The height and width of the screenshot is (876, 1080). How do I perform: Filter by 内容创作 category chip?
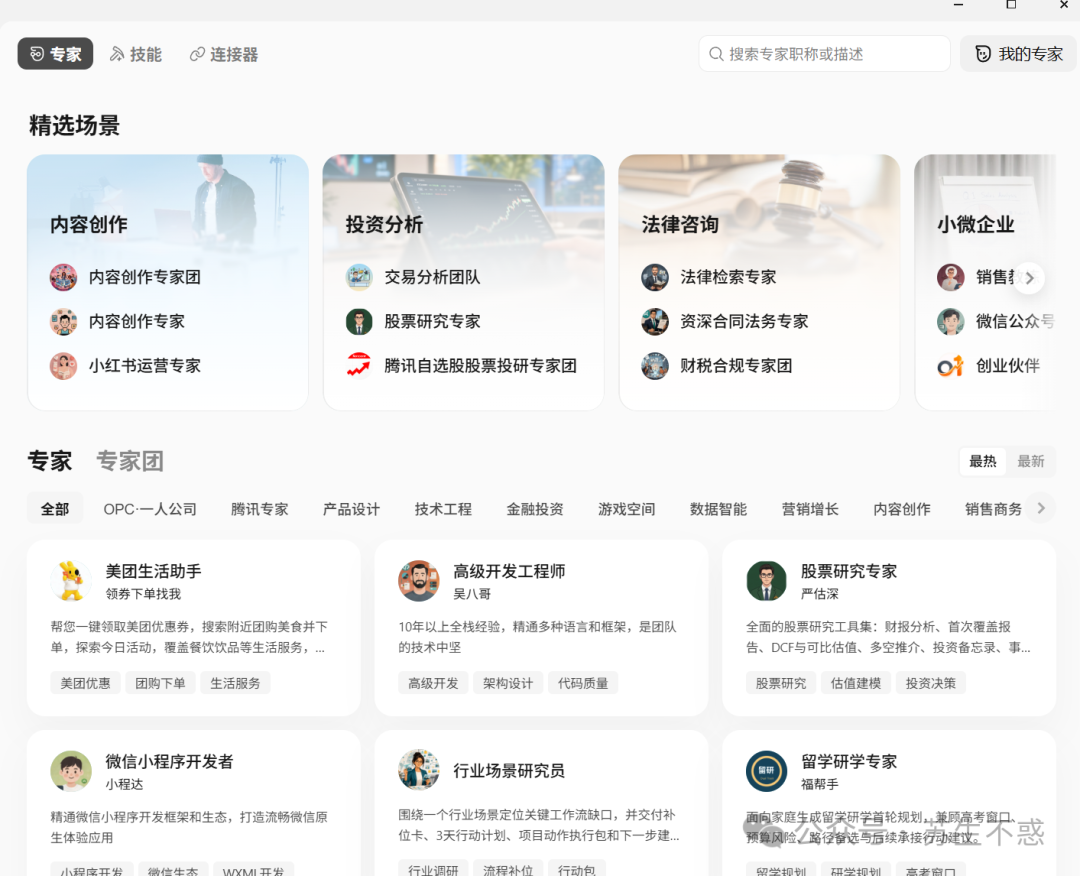(902, 509)
